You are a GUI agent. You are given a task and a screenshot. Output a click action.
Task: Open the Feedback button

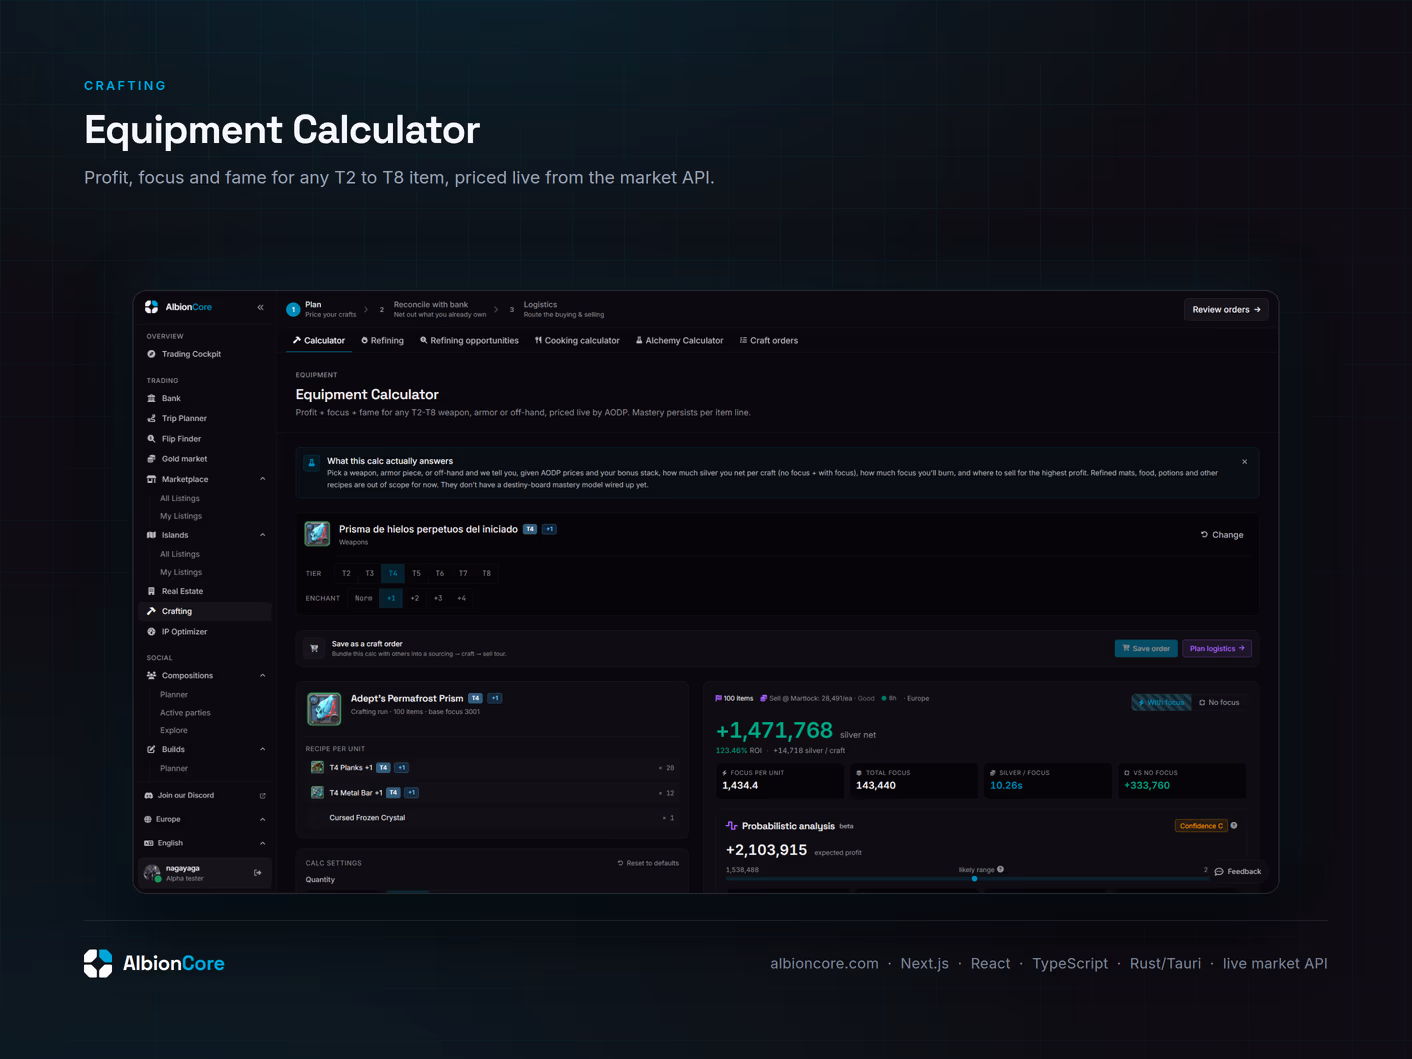(x=1238, y=872)
